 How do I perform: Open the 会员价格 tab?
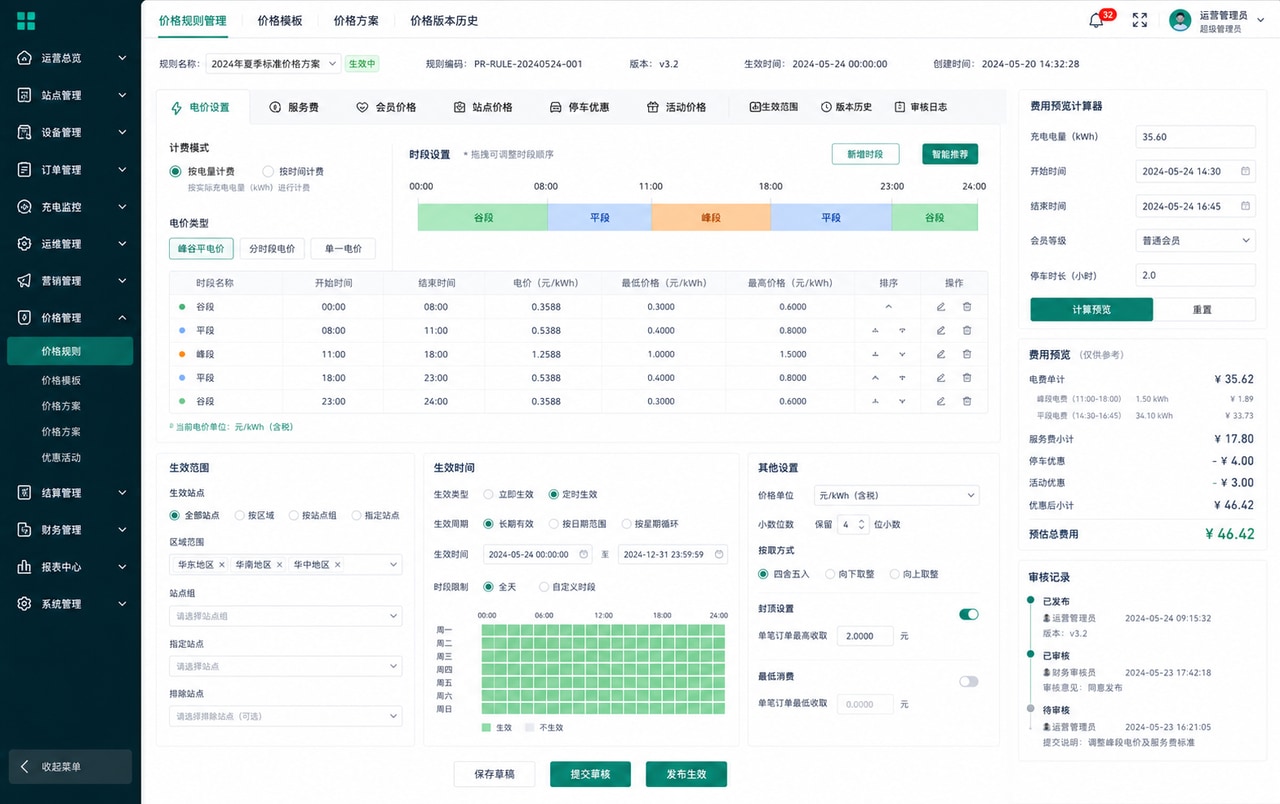(x=386, y=107)
